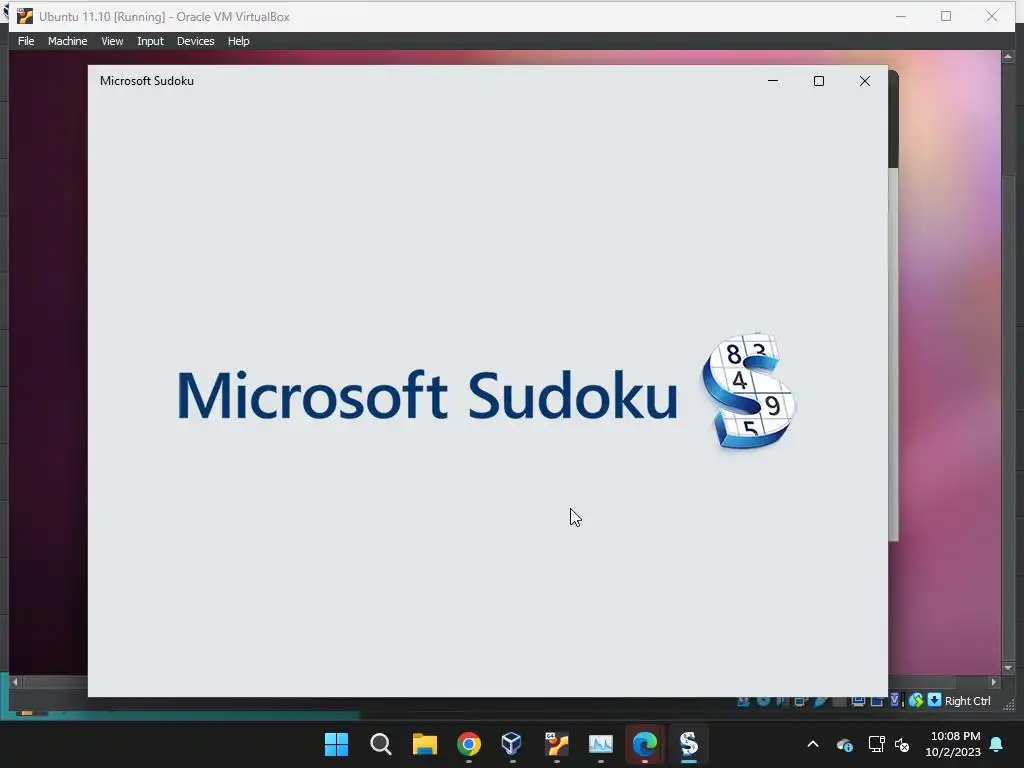Open taskbar Search

pyautogui.click(x=381, y=744)
